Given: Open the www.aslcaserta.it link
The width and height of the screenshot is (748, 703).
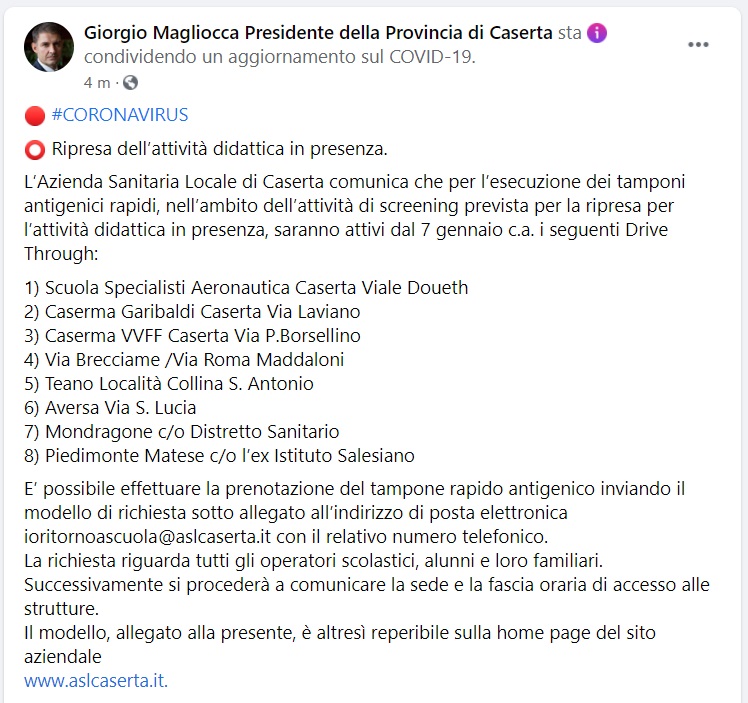Looking at the screenshot, I should (96, 681).
